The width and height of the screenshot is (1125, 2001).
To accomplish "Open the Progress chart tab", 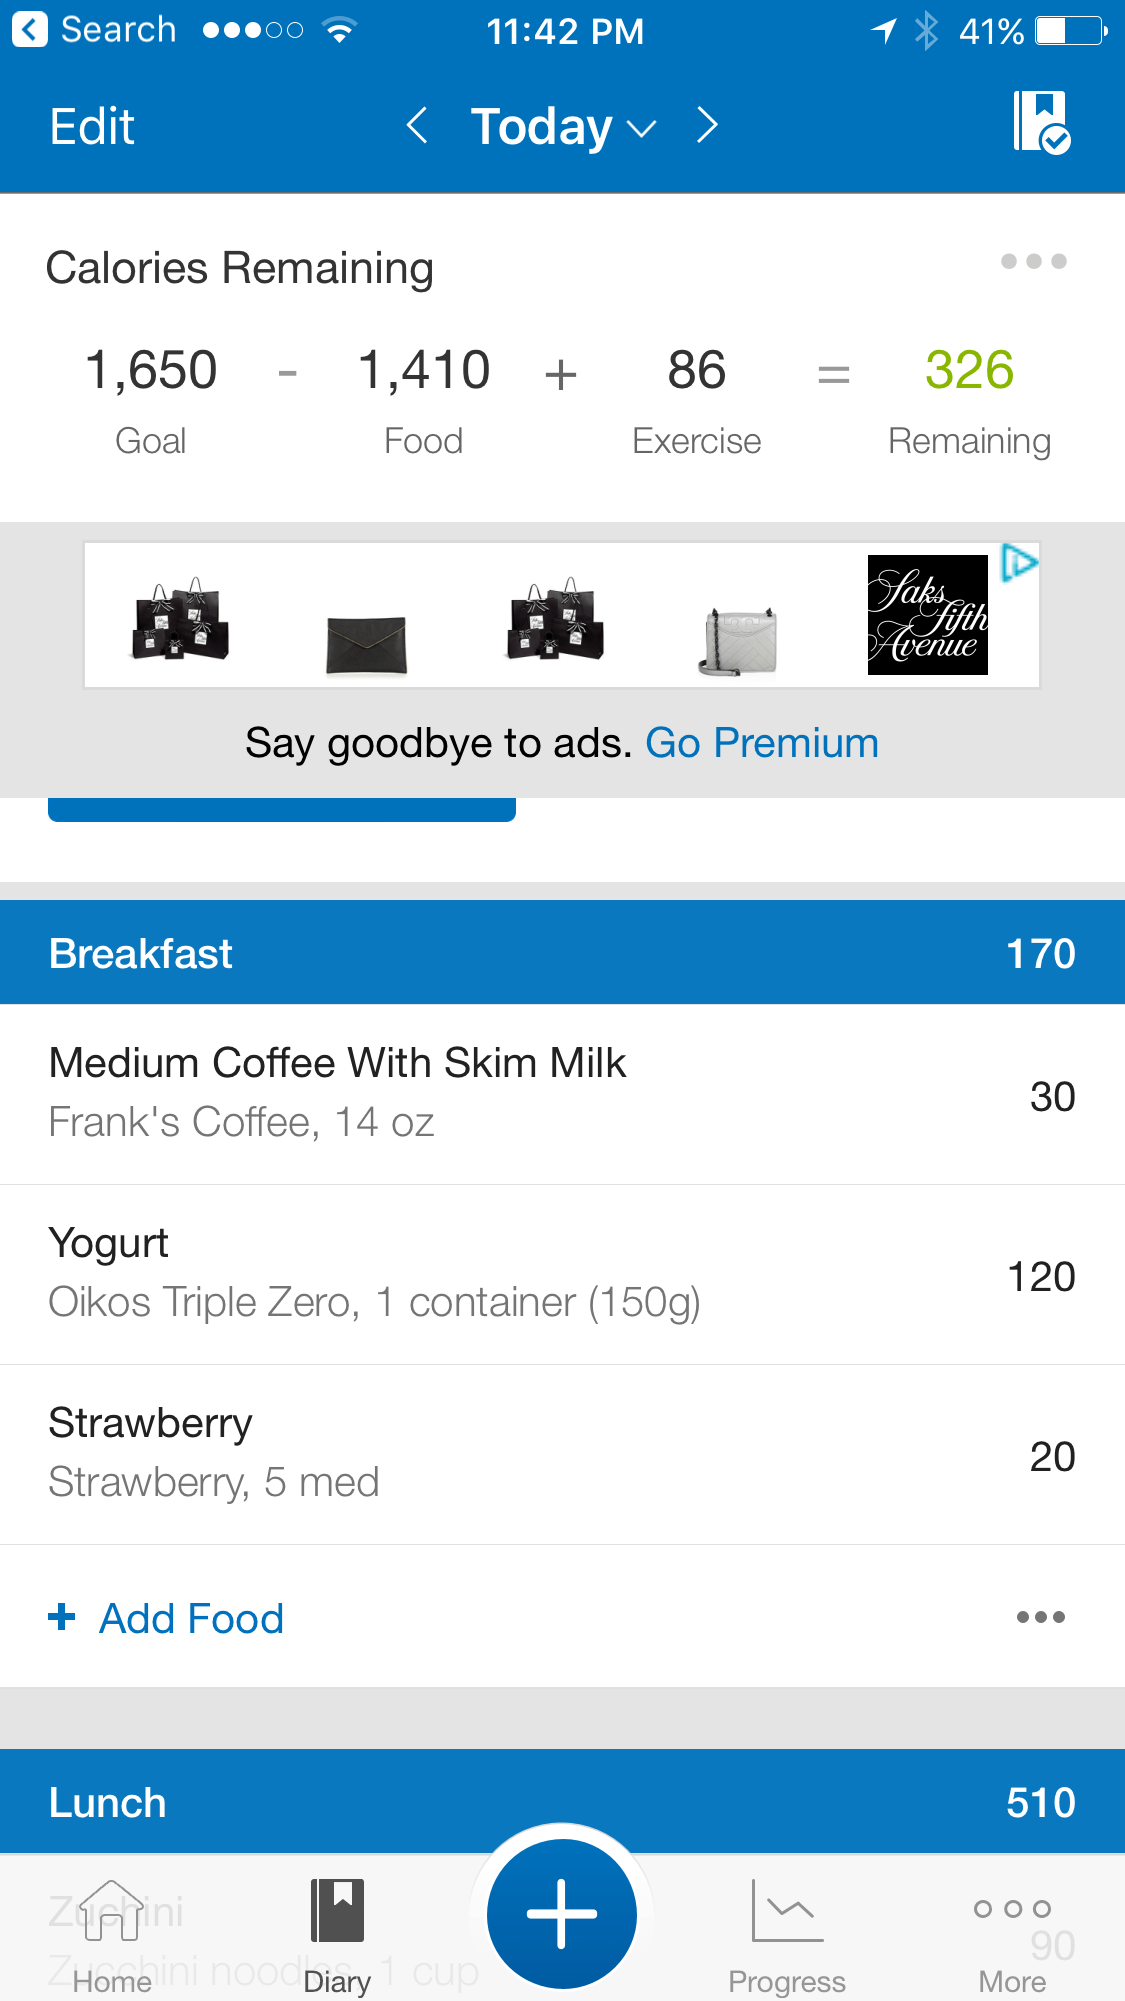I will coord(787,1936).
